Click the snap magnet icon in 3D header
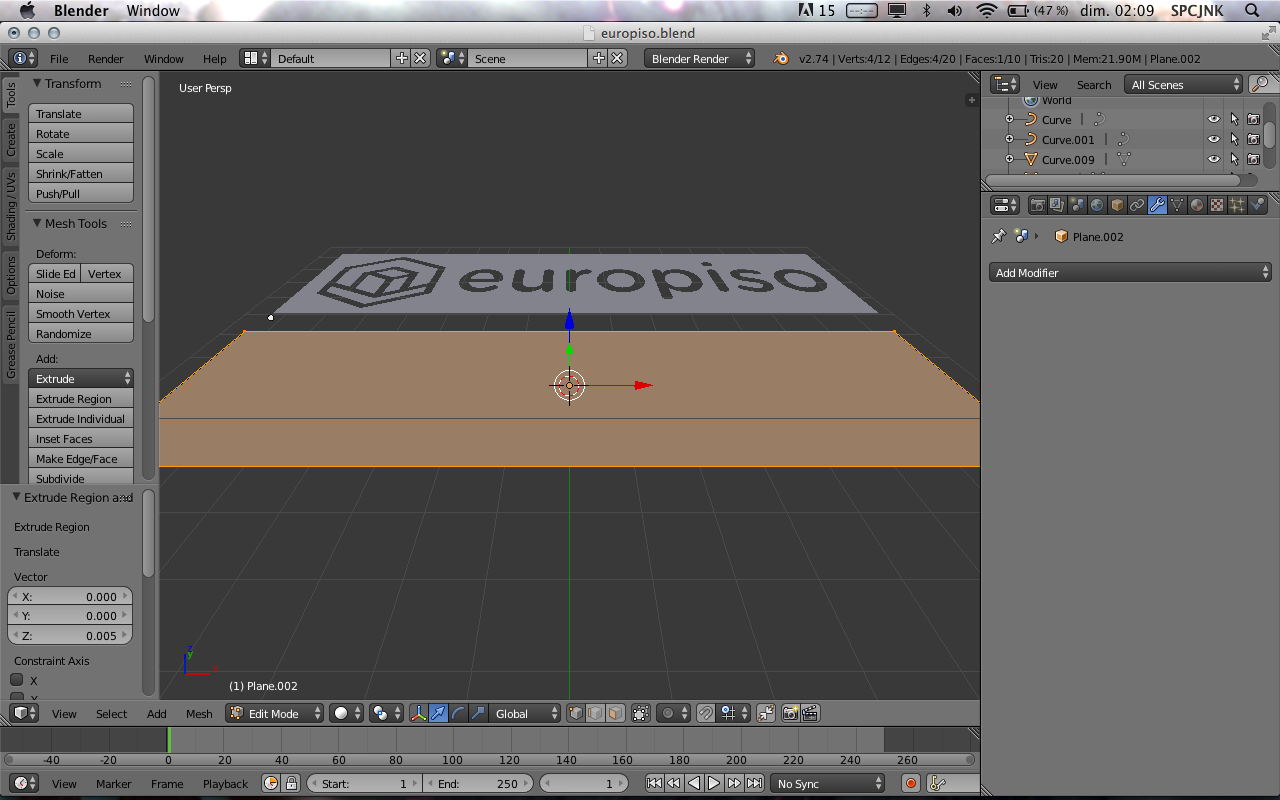The height and width of the screenshot is (800, 1280). click(705, 713)
